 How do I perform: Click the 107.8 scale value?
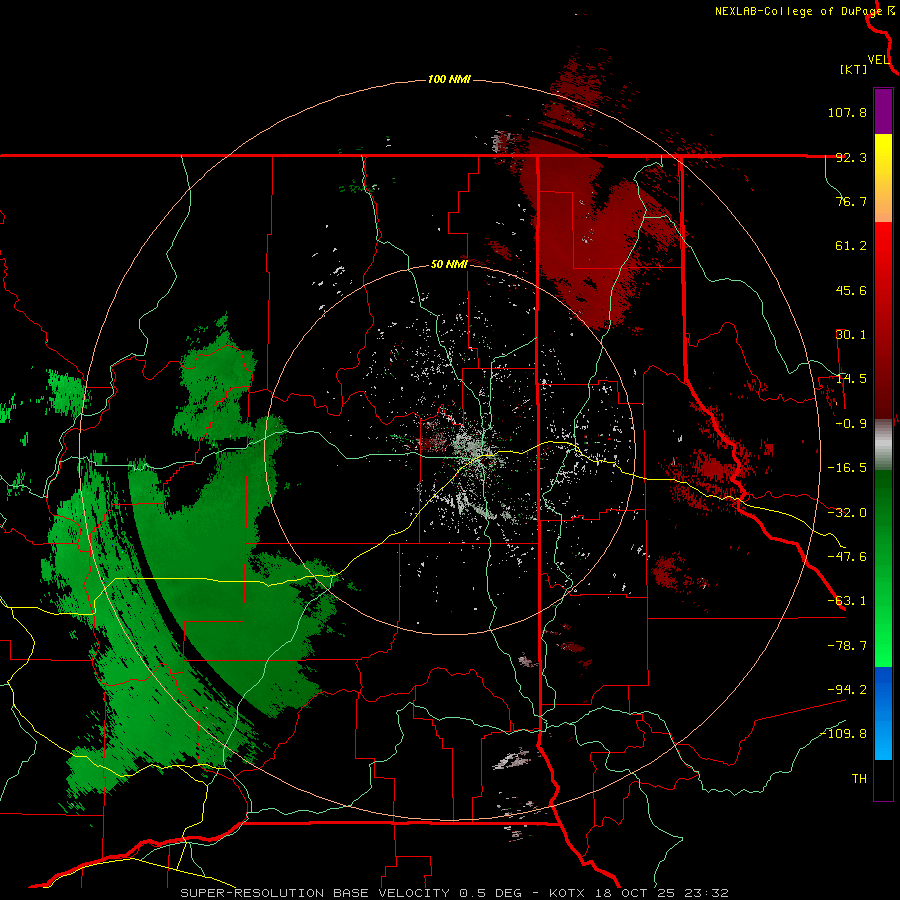847,112
